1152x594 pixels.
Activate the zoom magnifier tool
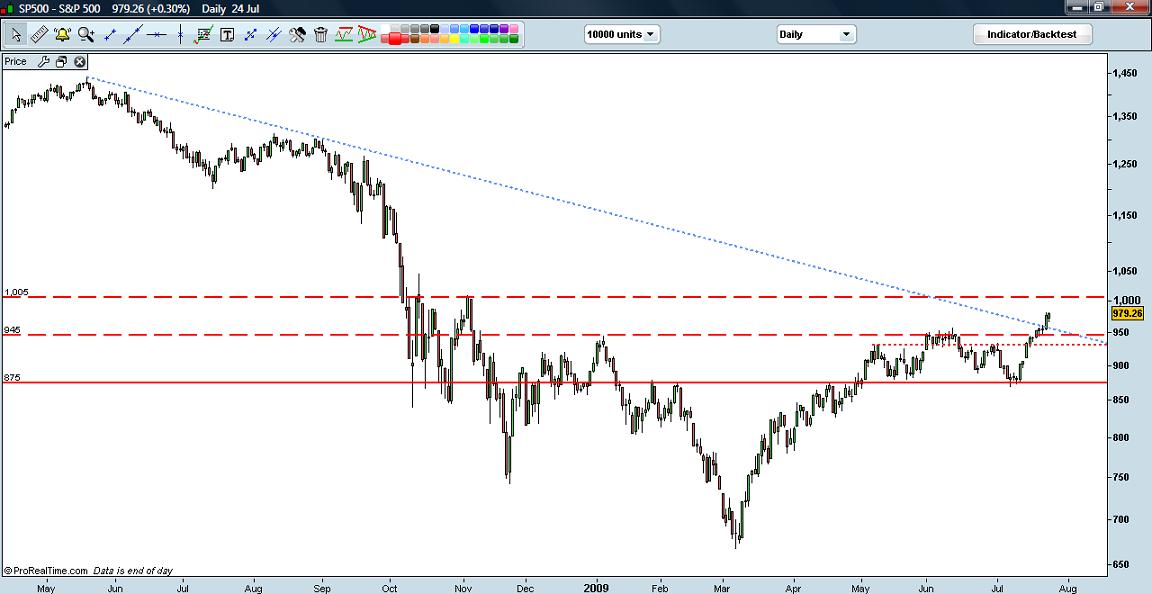tap(86, 34)
